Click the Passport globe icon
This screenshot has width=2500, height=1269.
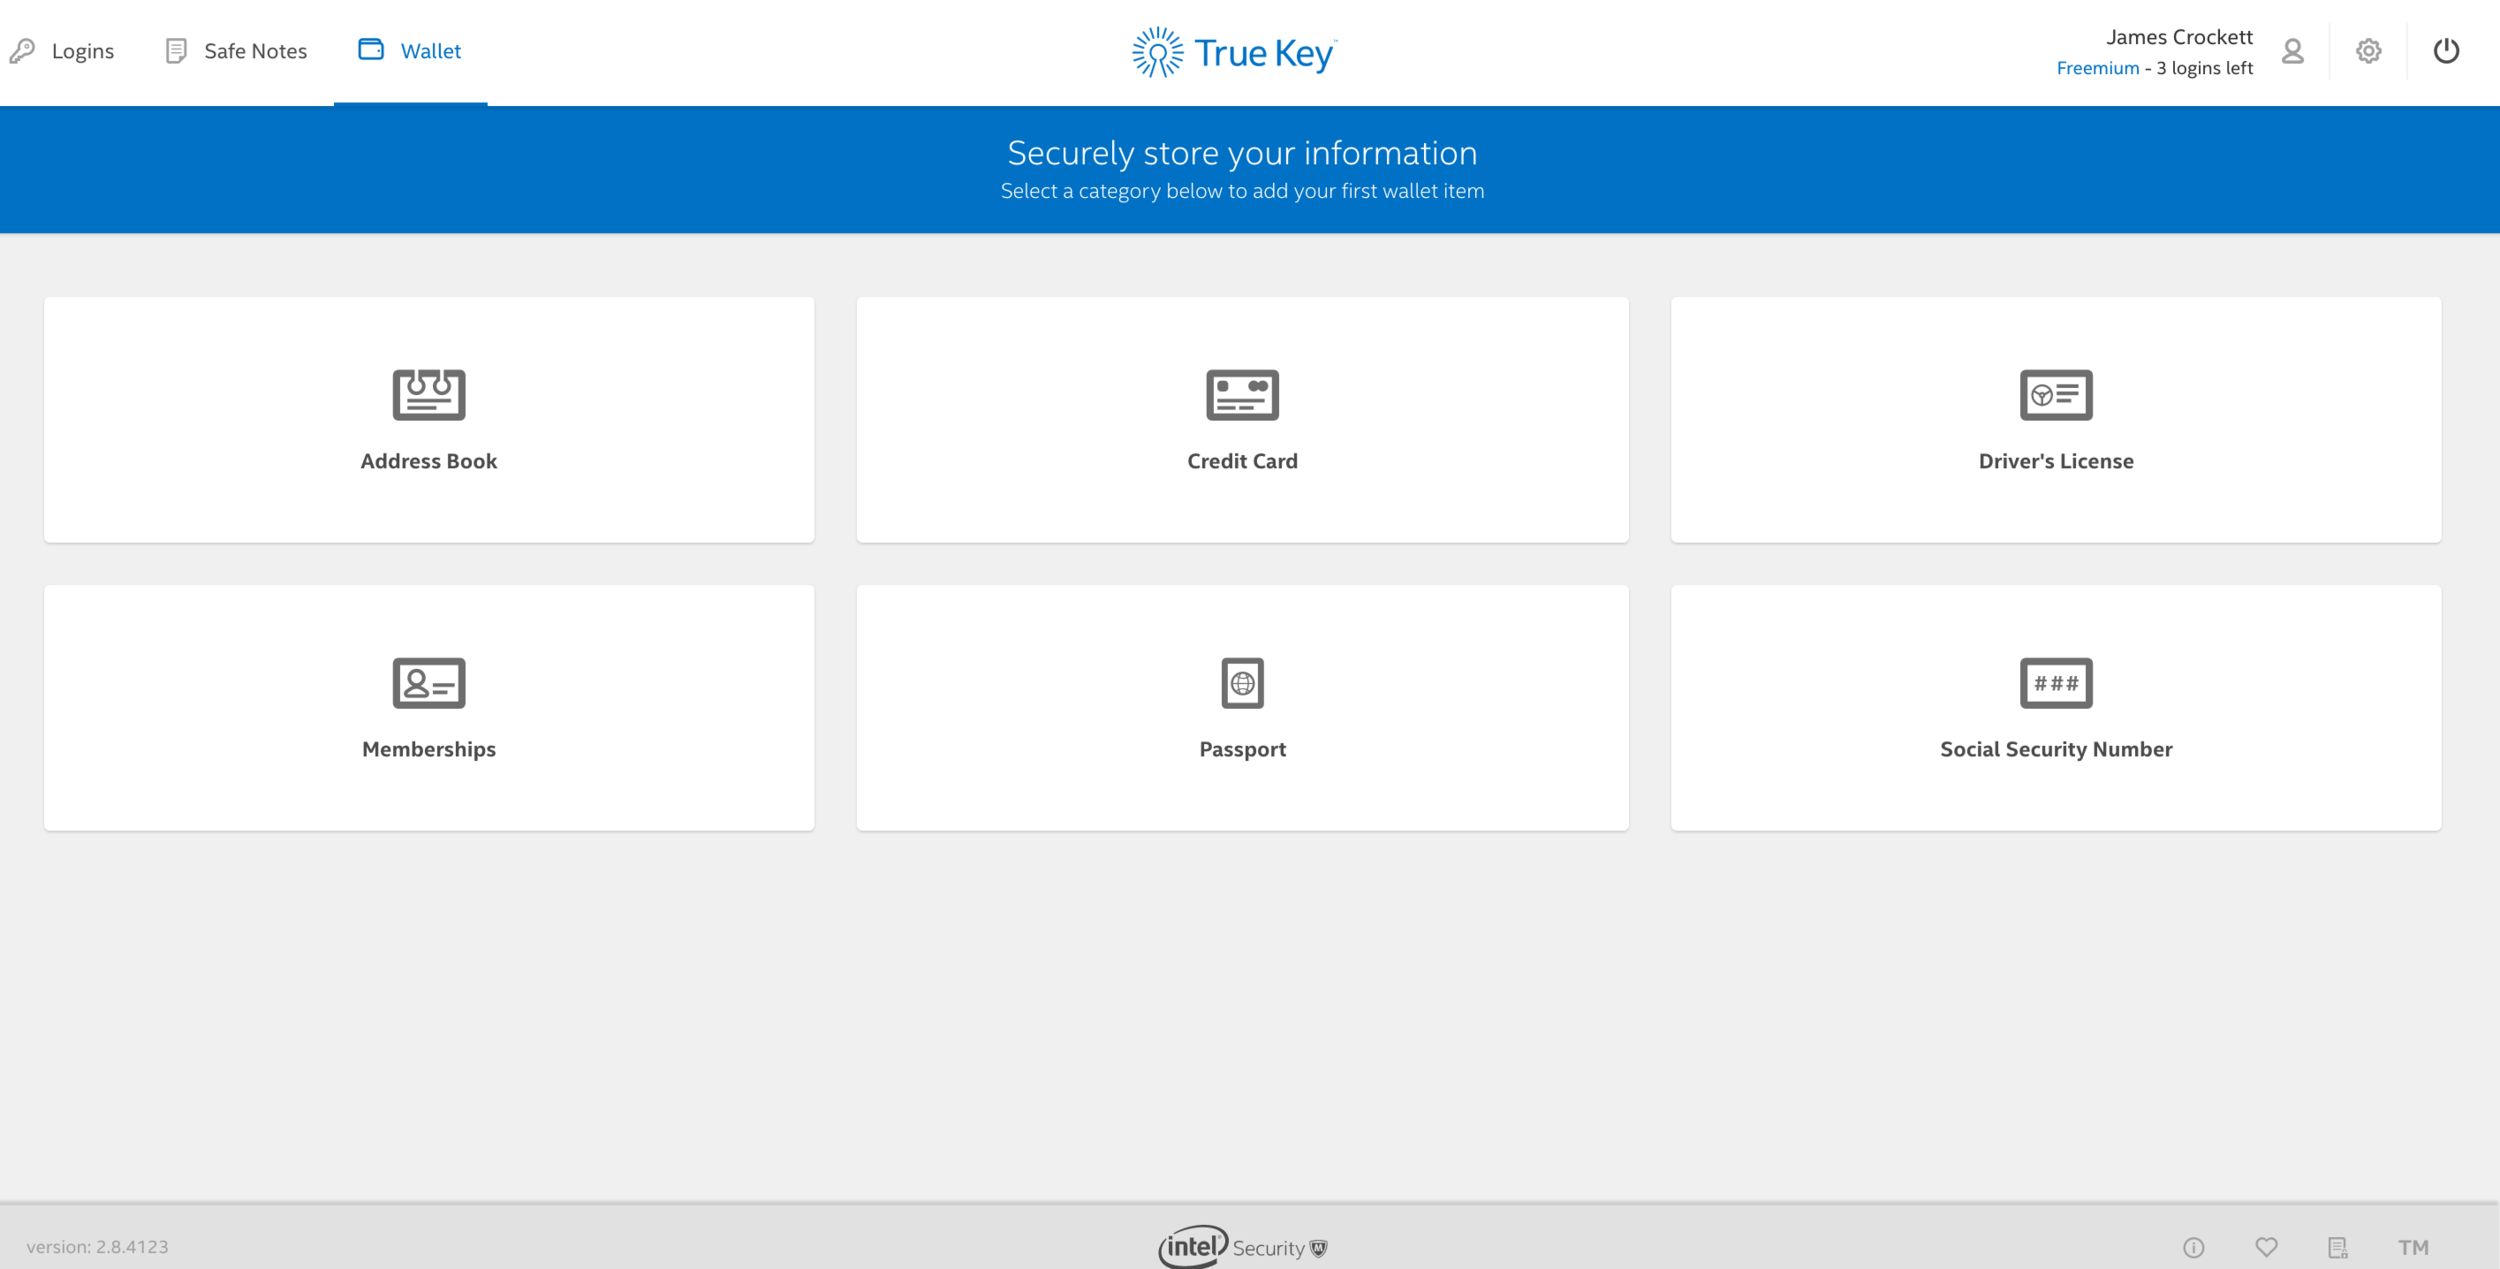pos(1242,683)
